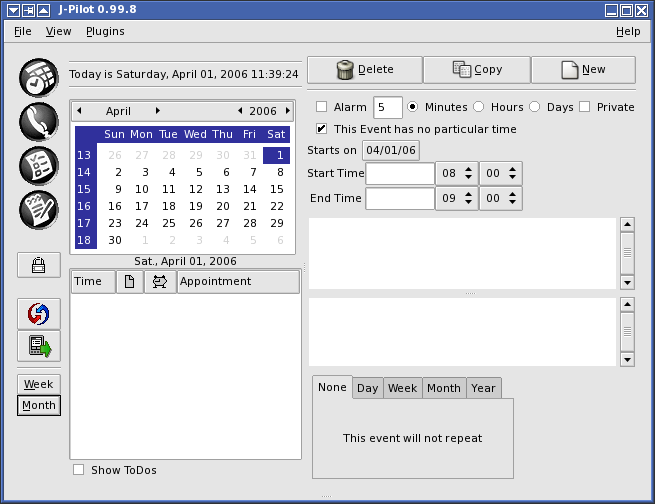Click the Time column header

pyautogui.click(x=93, y=282)
